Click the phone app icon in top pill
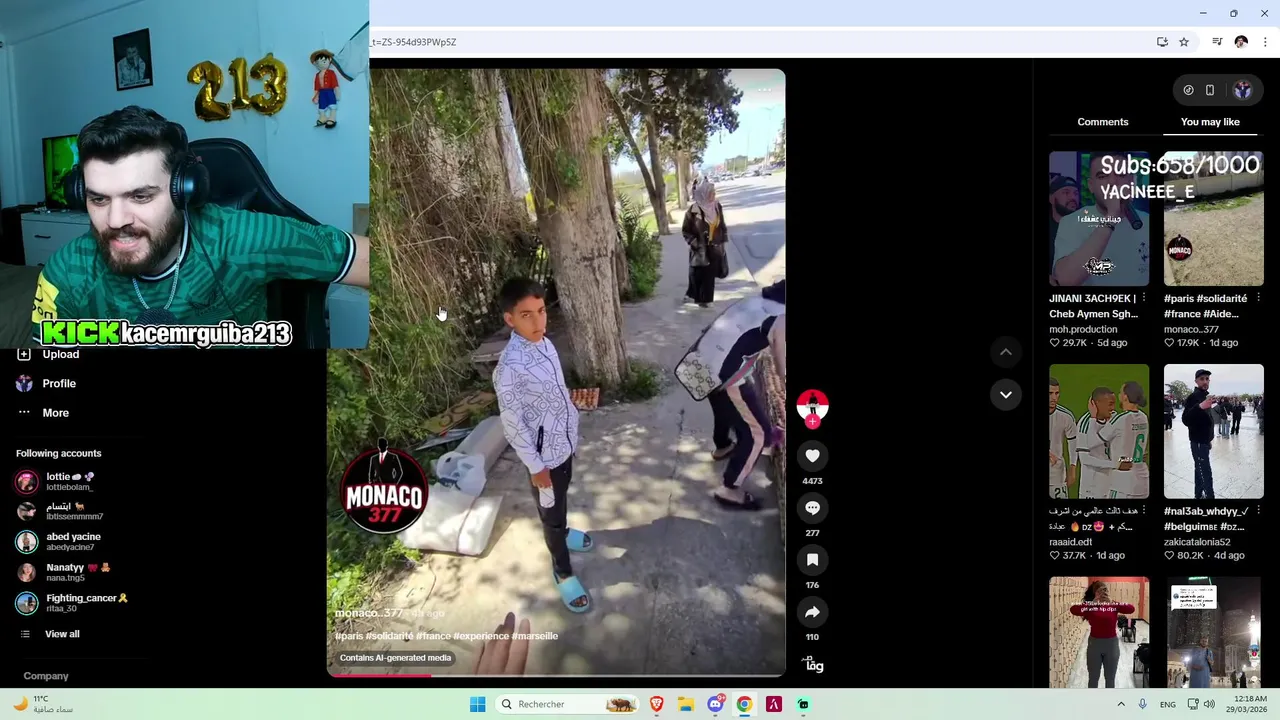Screen dimensions: 1280x720 pyautogui.click(x=1210, y=90)
